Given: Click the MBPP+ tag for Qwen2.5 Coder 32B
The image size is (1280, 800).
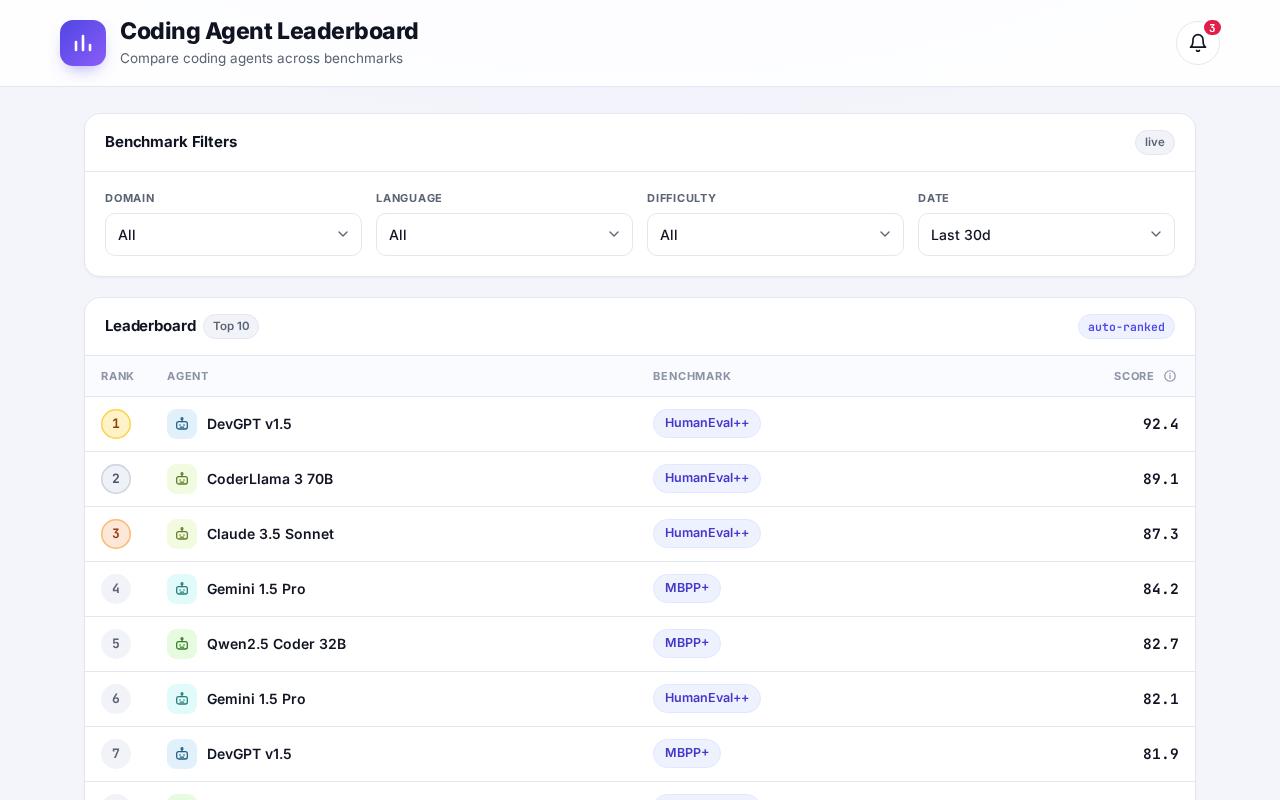Looking at the screenshot, I should 687,644.
